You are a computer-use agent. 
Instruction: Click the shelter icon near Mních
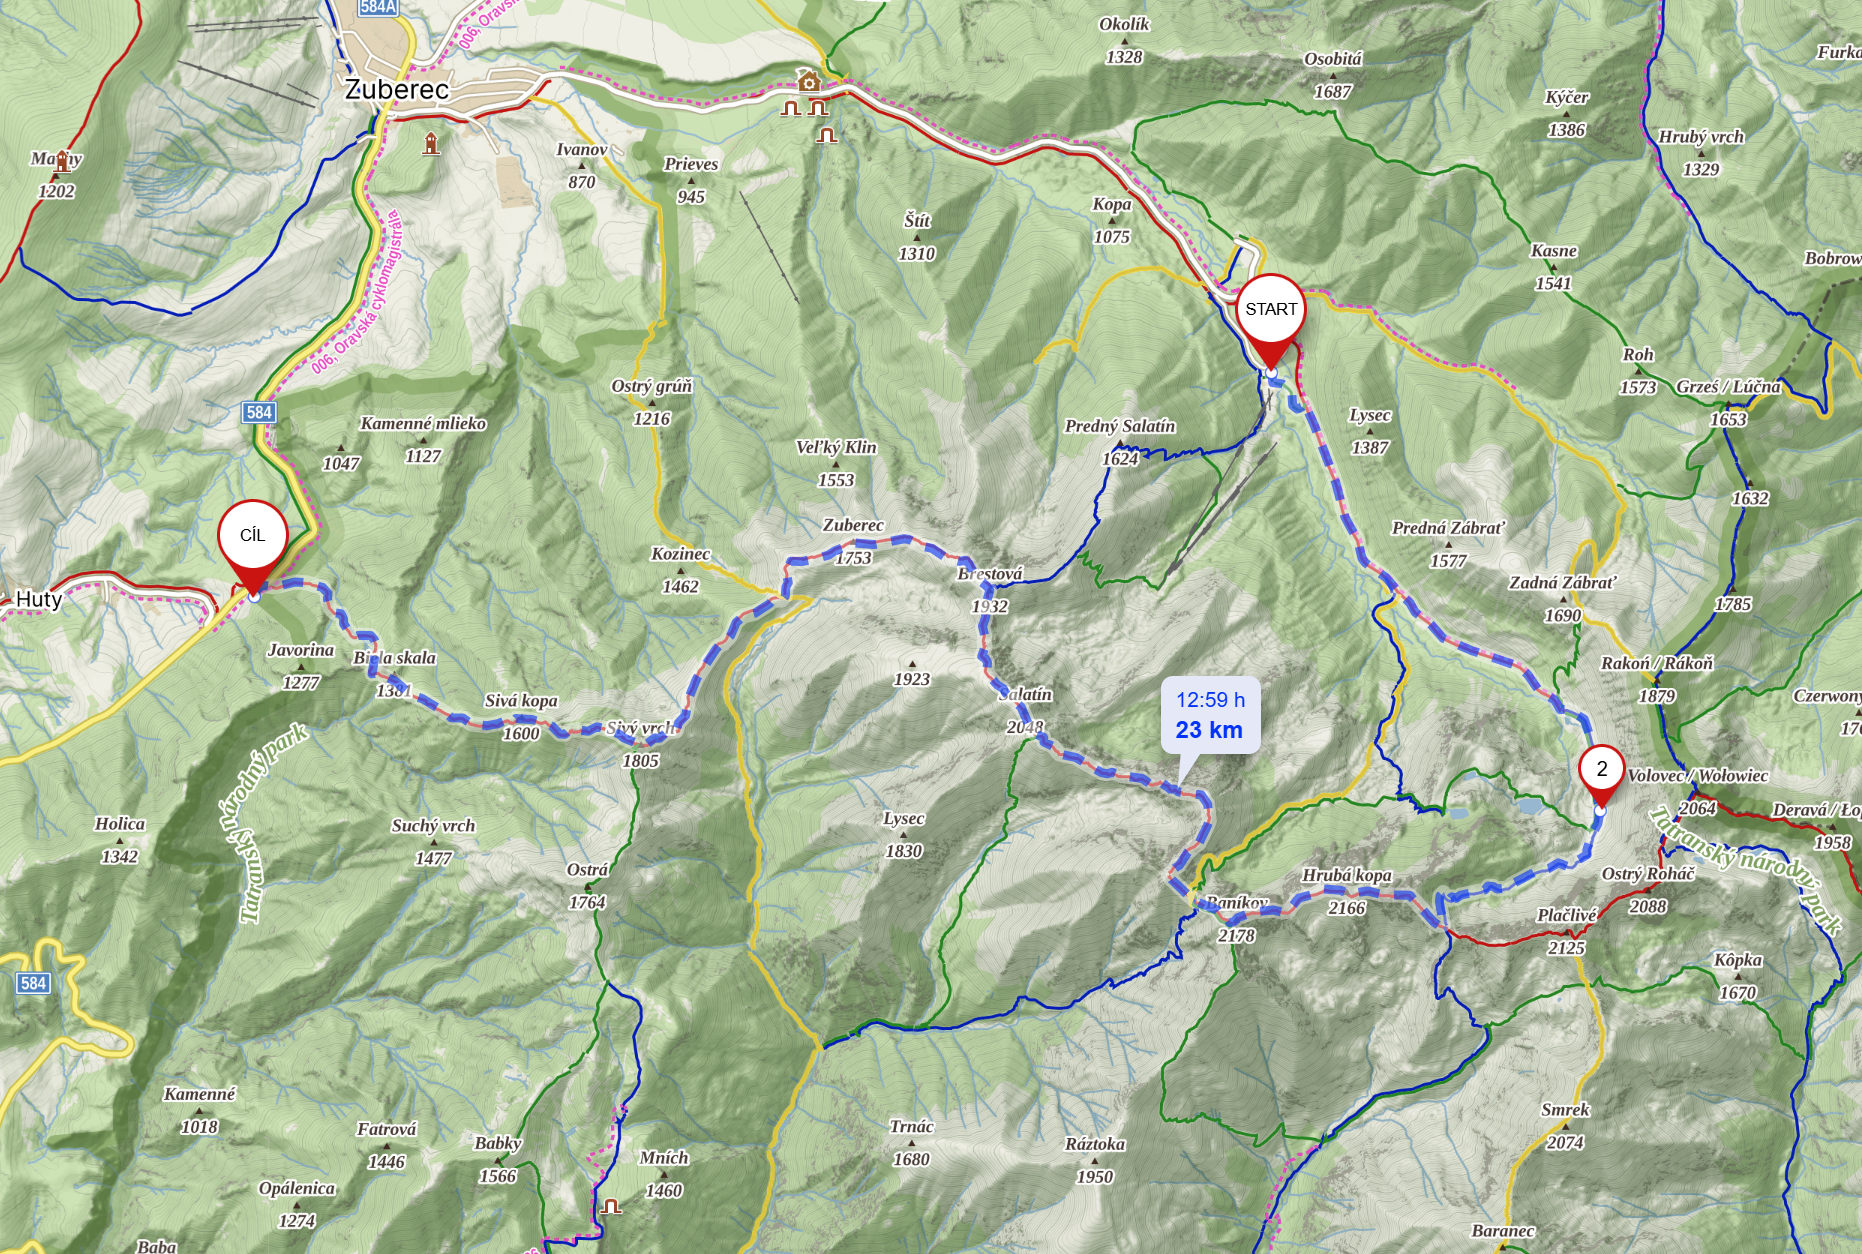611,1206
